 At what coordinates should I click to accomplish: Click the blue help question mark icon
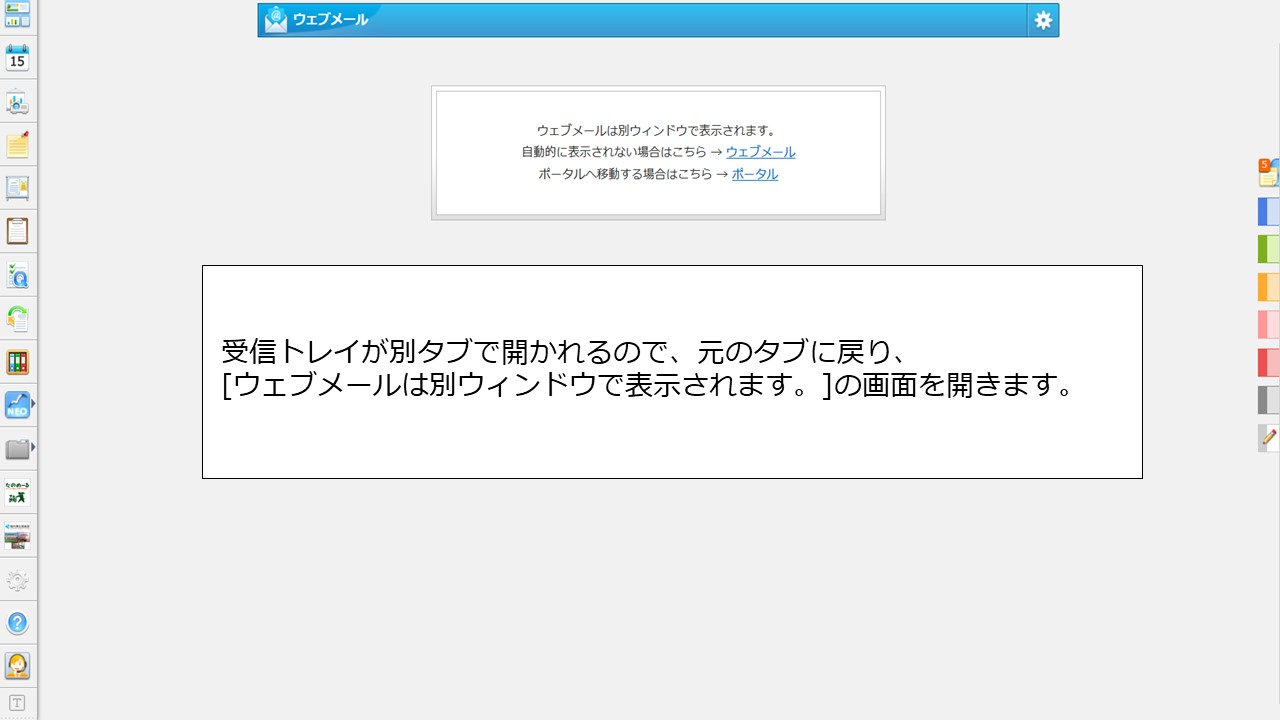click(17, 623)
